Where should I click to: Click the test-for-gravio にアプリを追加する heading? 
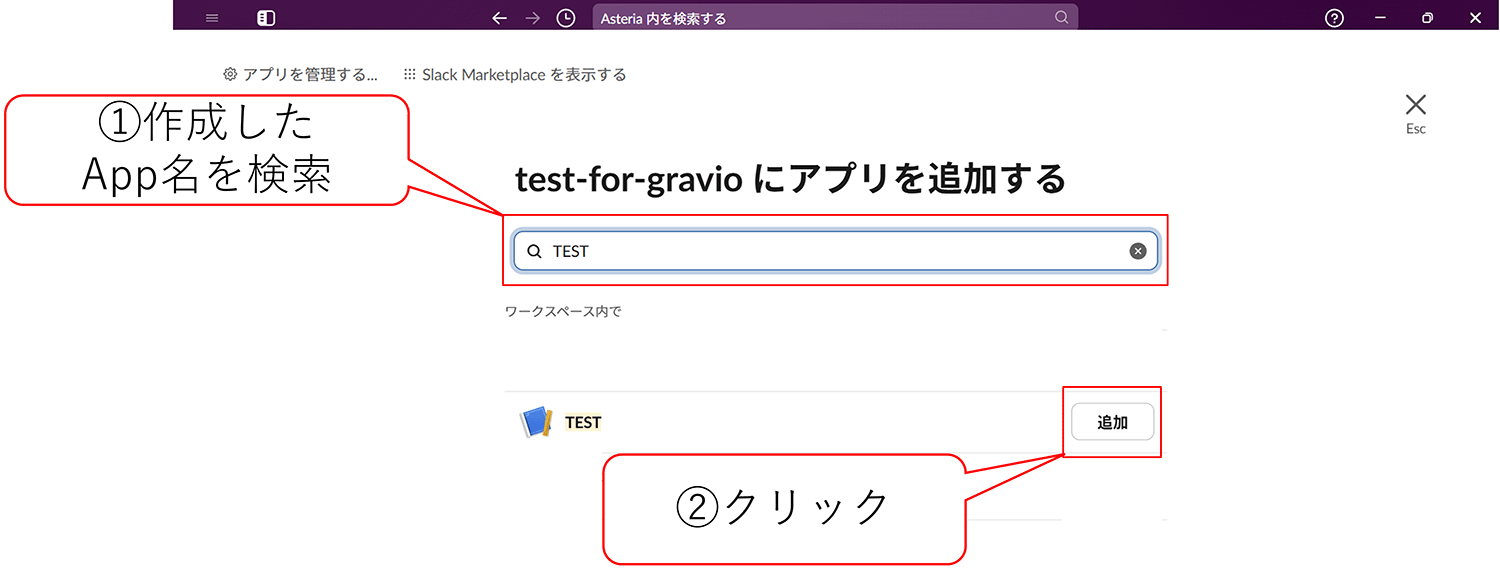(x=790, y=179)
